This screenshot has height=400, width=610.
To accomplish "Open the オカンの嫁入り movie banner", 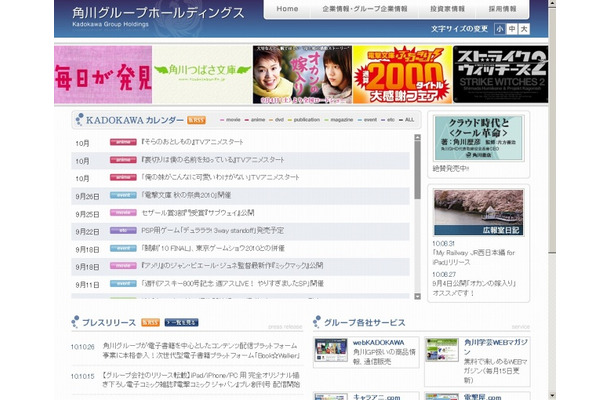I will point(302,74).
